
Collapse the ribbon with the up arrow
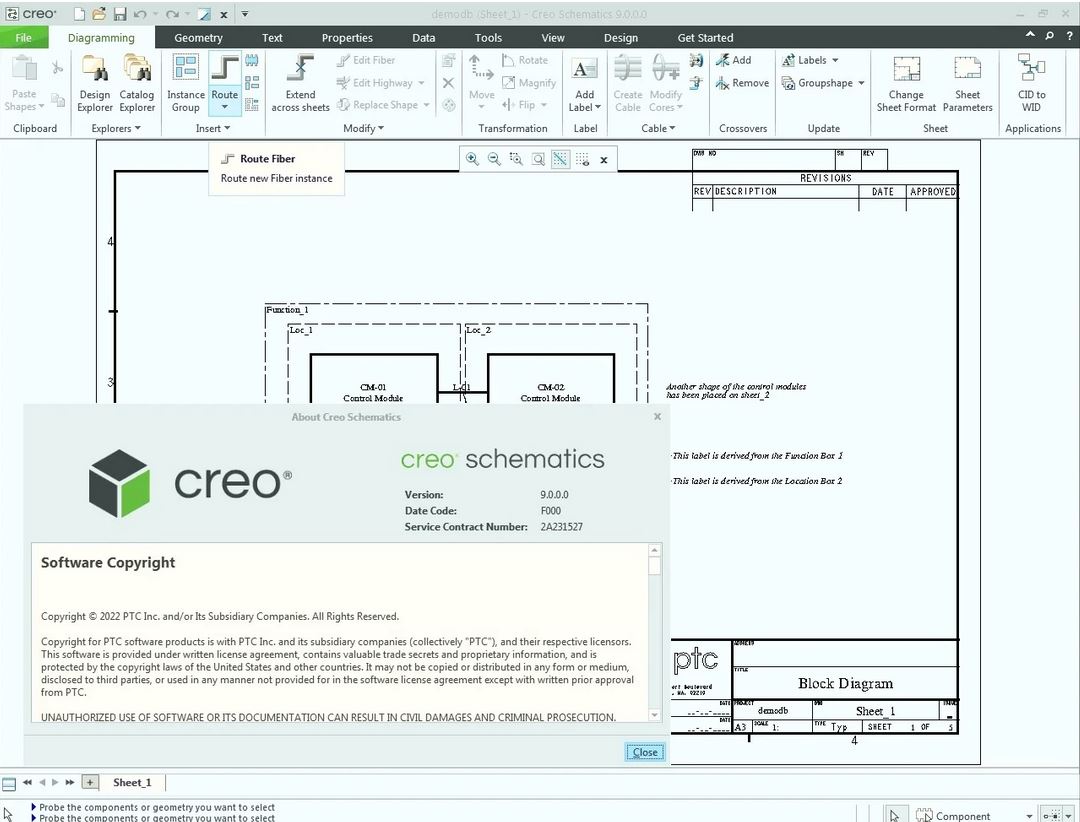pyautogui.click(x=1030, y=35)
